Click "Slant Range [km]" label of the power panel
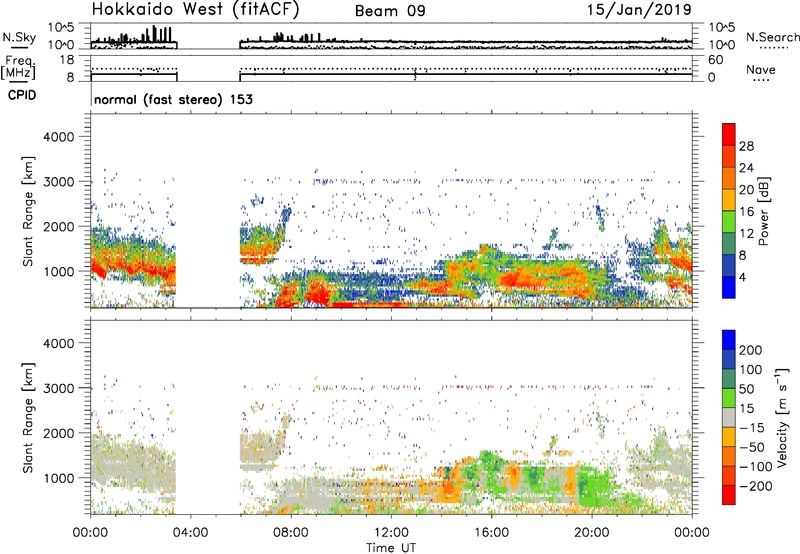Screen dimensions: 800x554 click(x=28, y=211)
